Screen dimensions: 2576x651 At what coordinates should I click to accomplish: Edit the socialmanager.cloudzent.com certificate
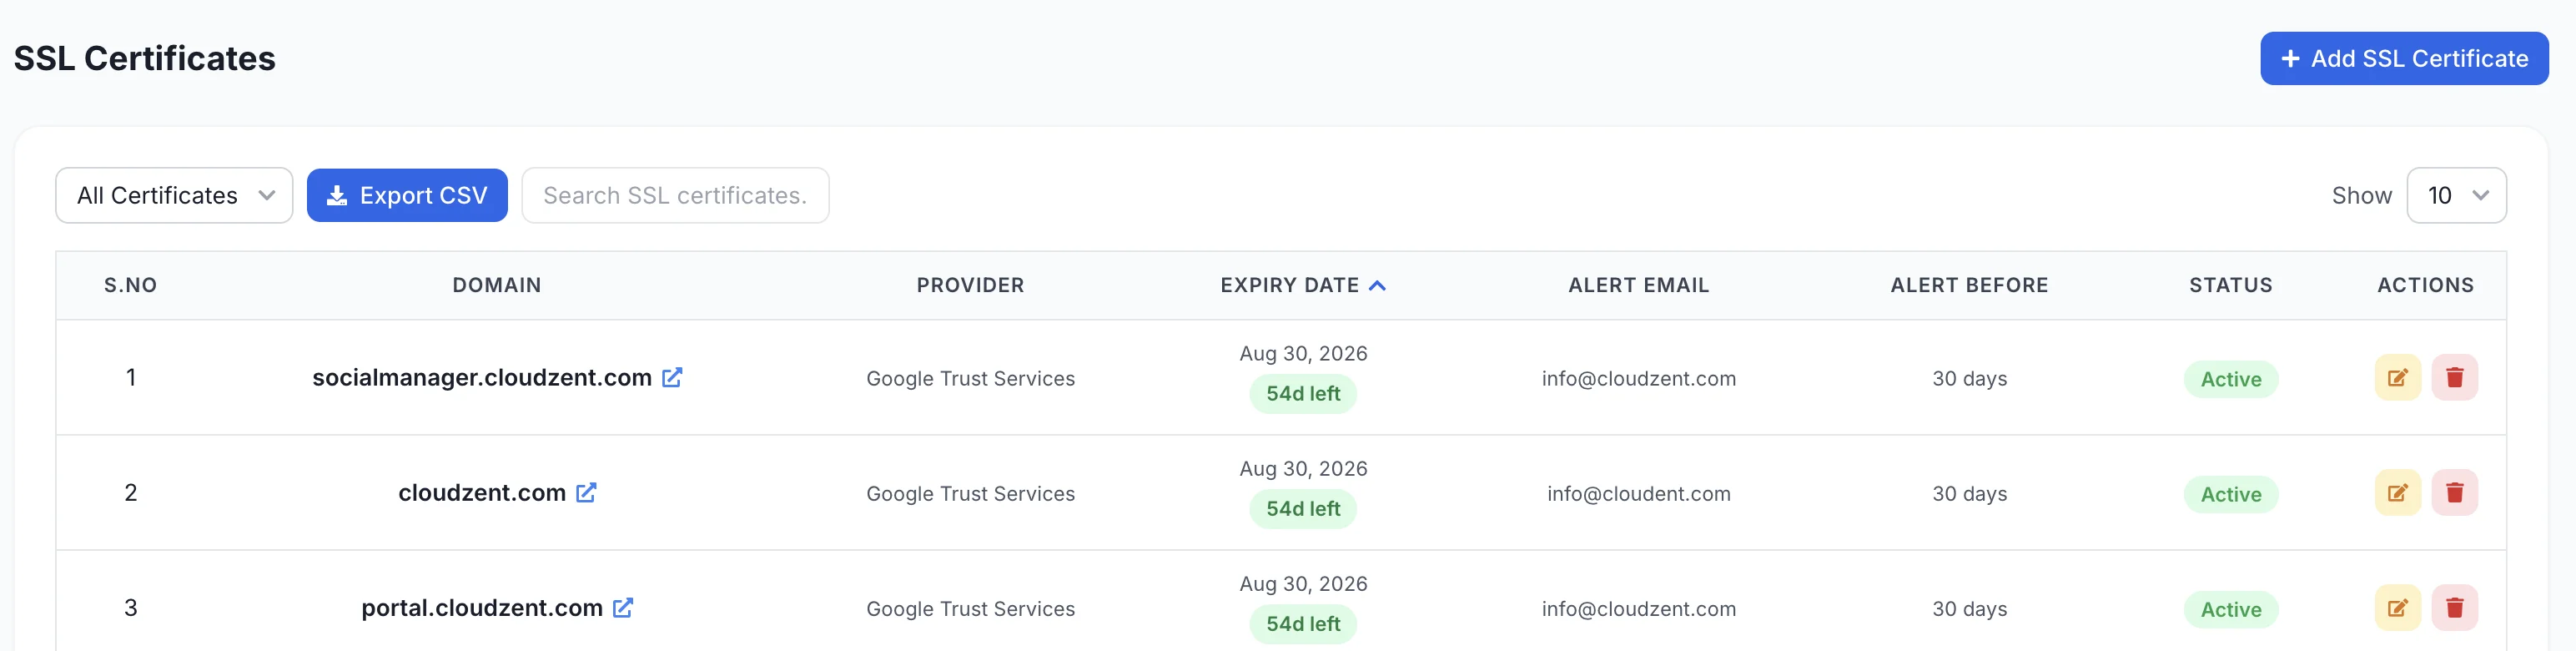2397,378
